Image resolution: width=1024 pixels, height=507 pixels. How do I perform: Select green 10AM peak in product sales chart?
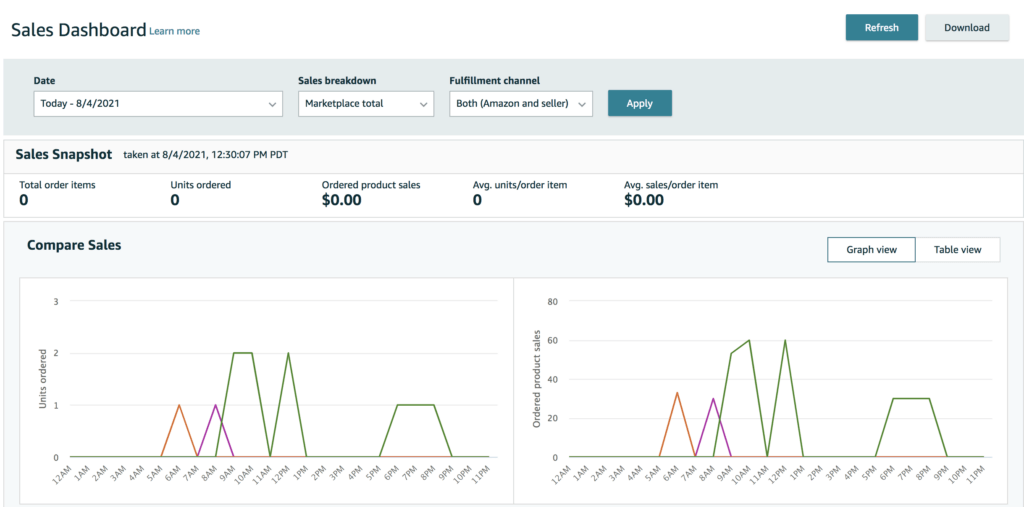tap(749, 341)
